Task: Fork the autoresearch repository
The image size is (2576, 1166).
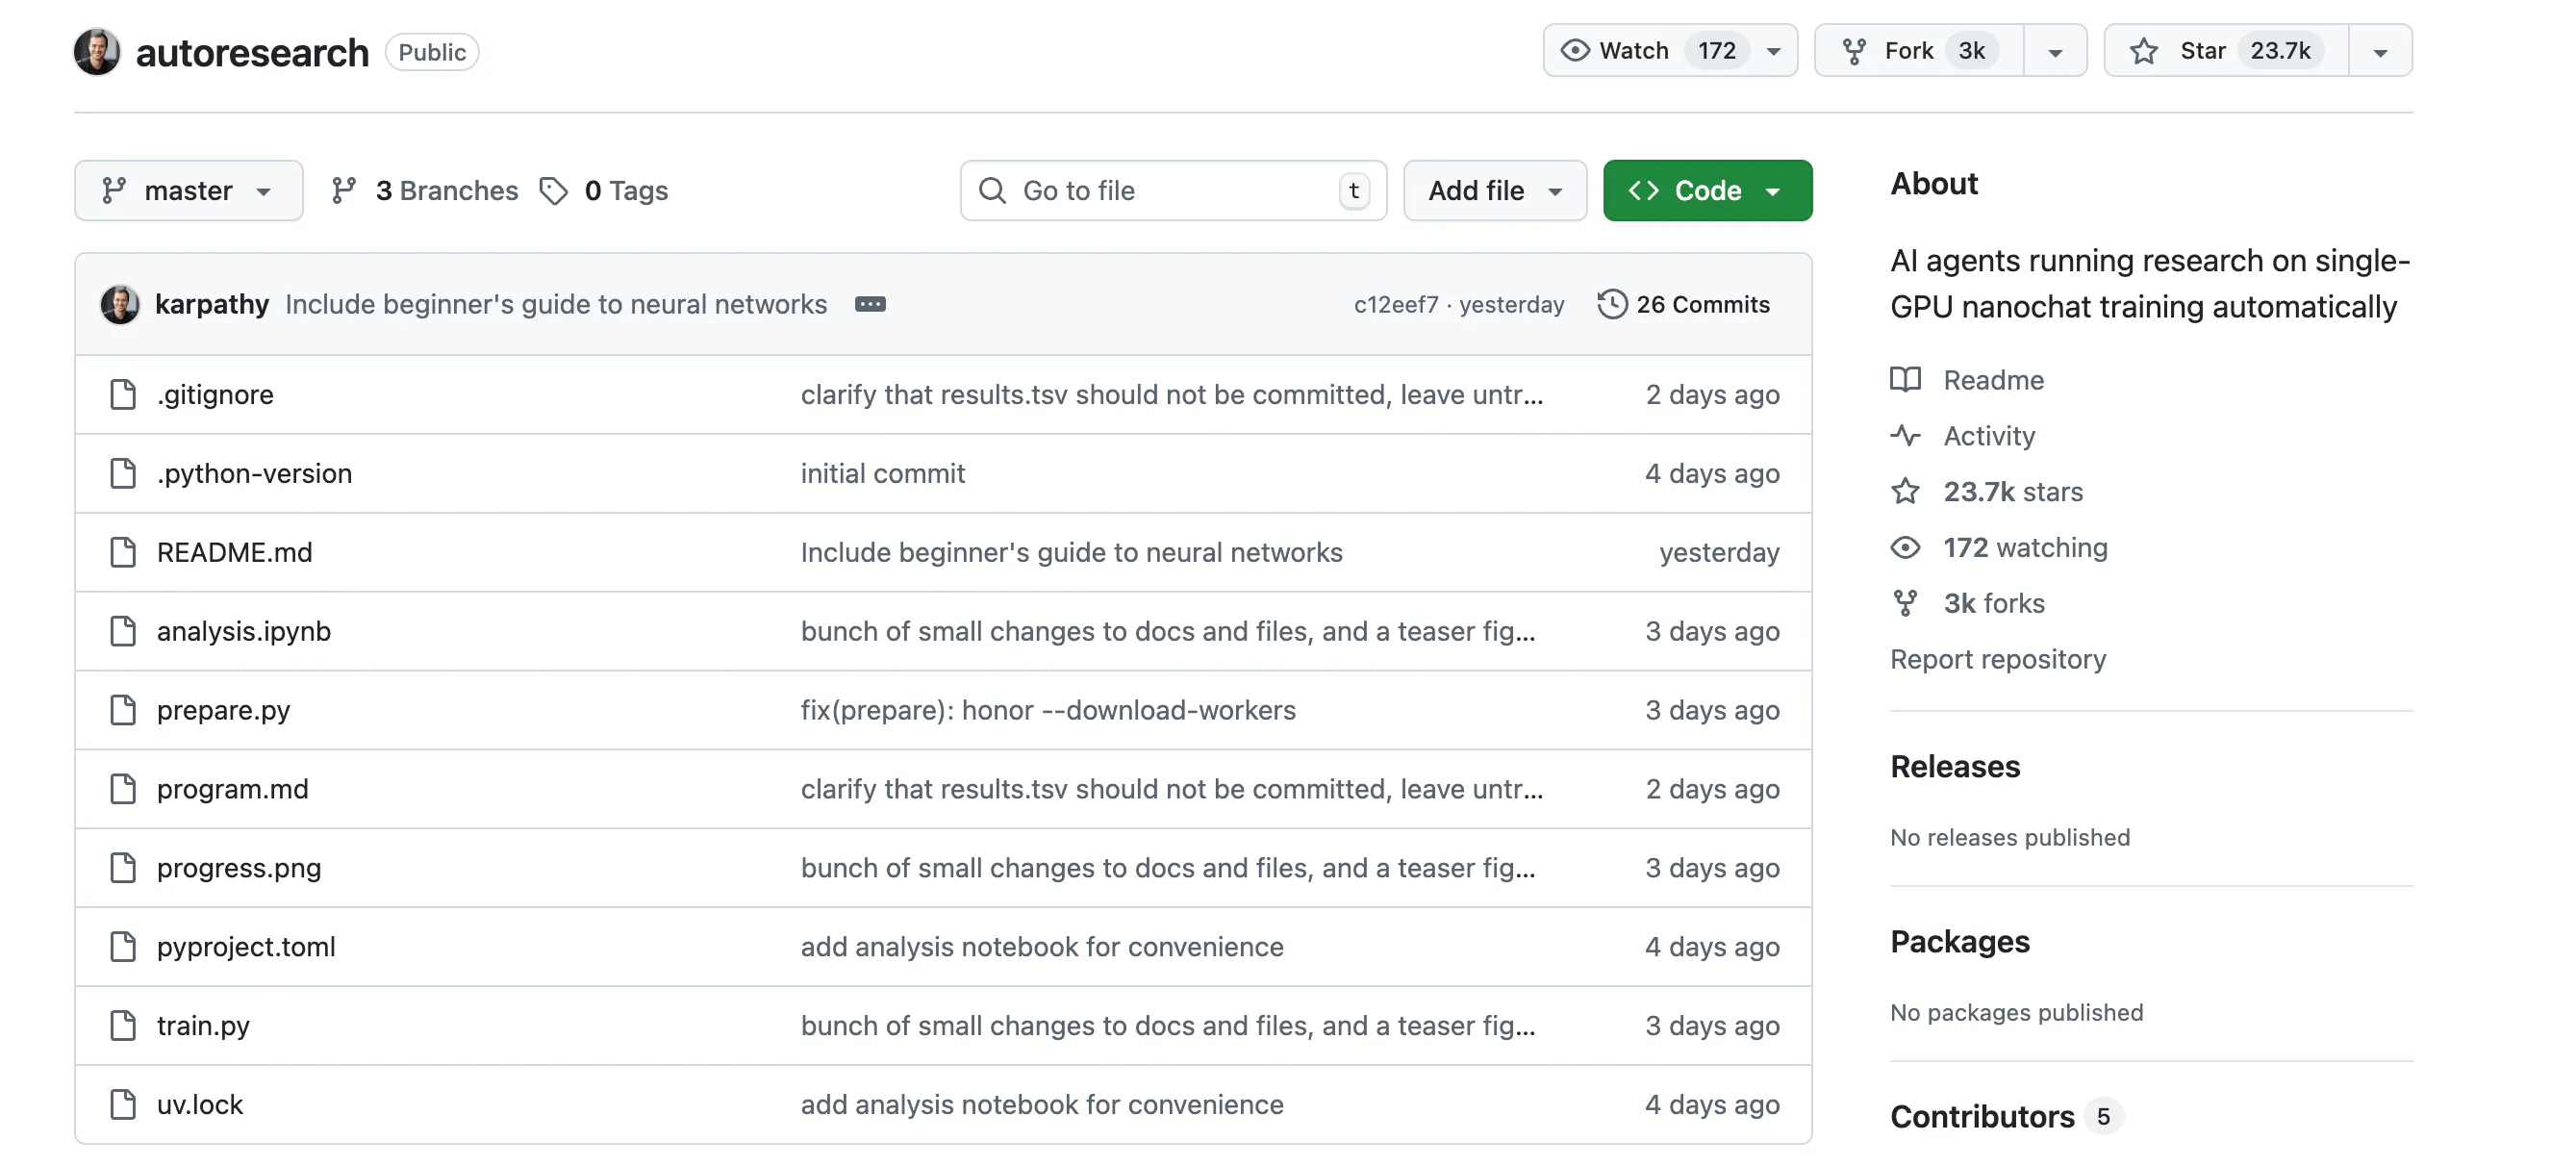Action: 1919,51
